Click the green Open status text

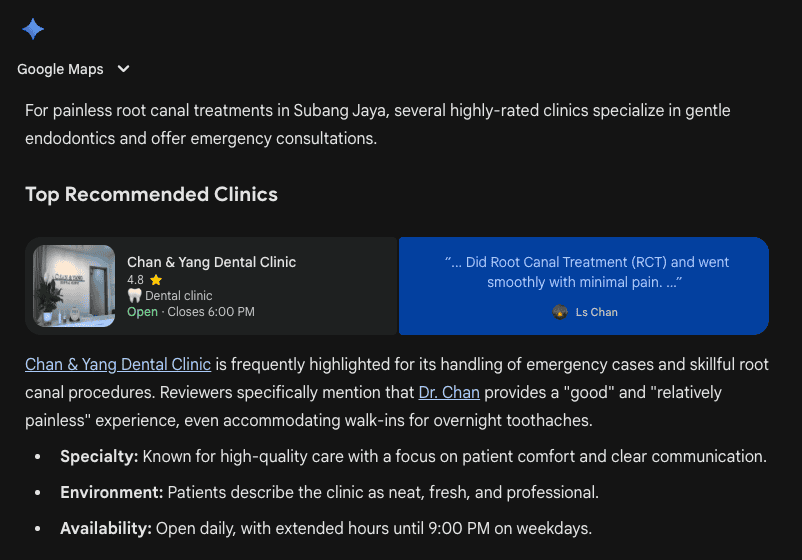(142, 312)
